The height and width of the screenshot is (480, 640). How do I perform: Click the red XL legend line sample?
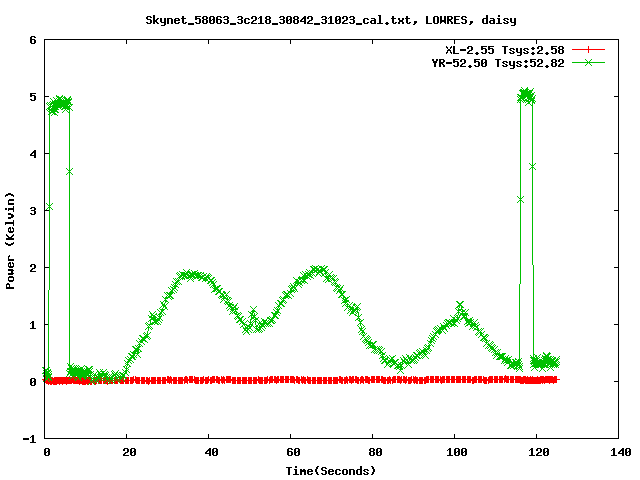coord(588,50)
